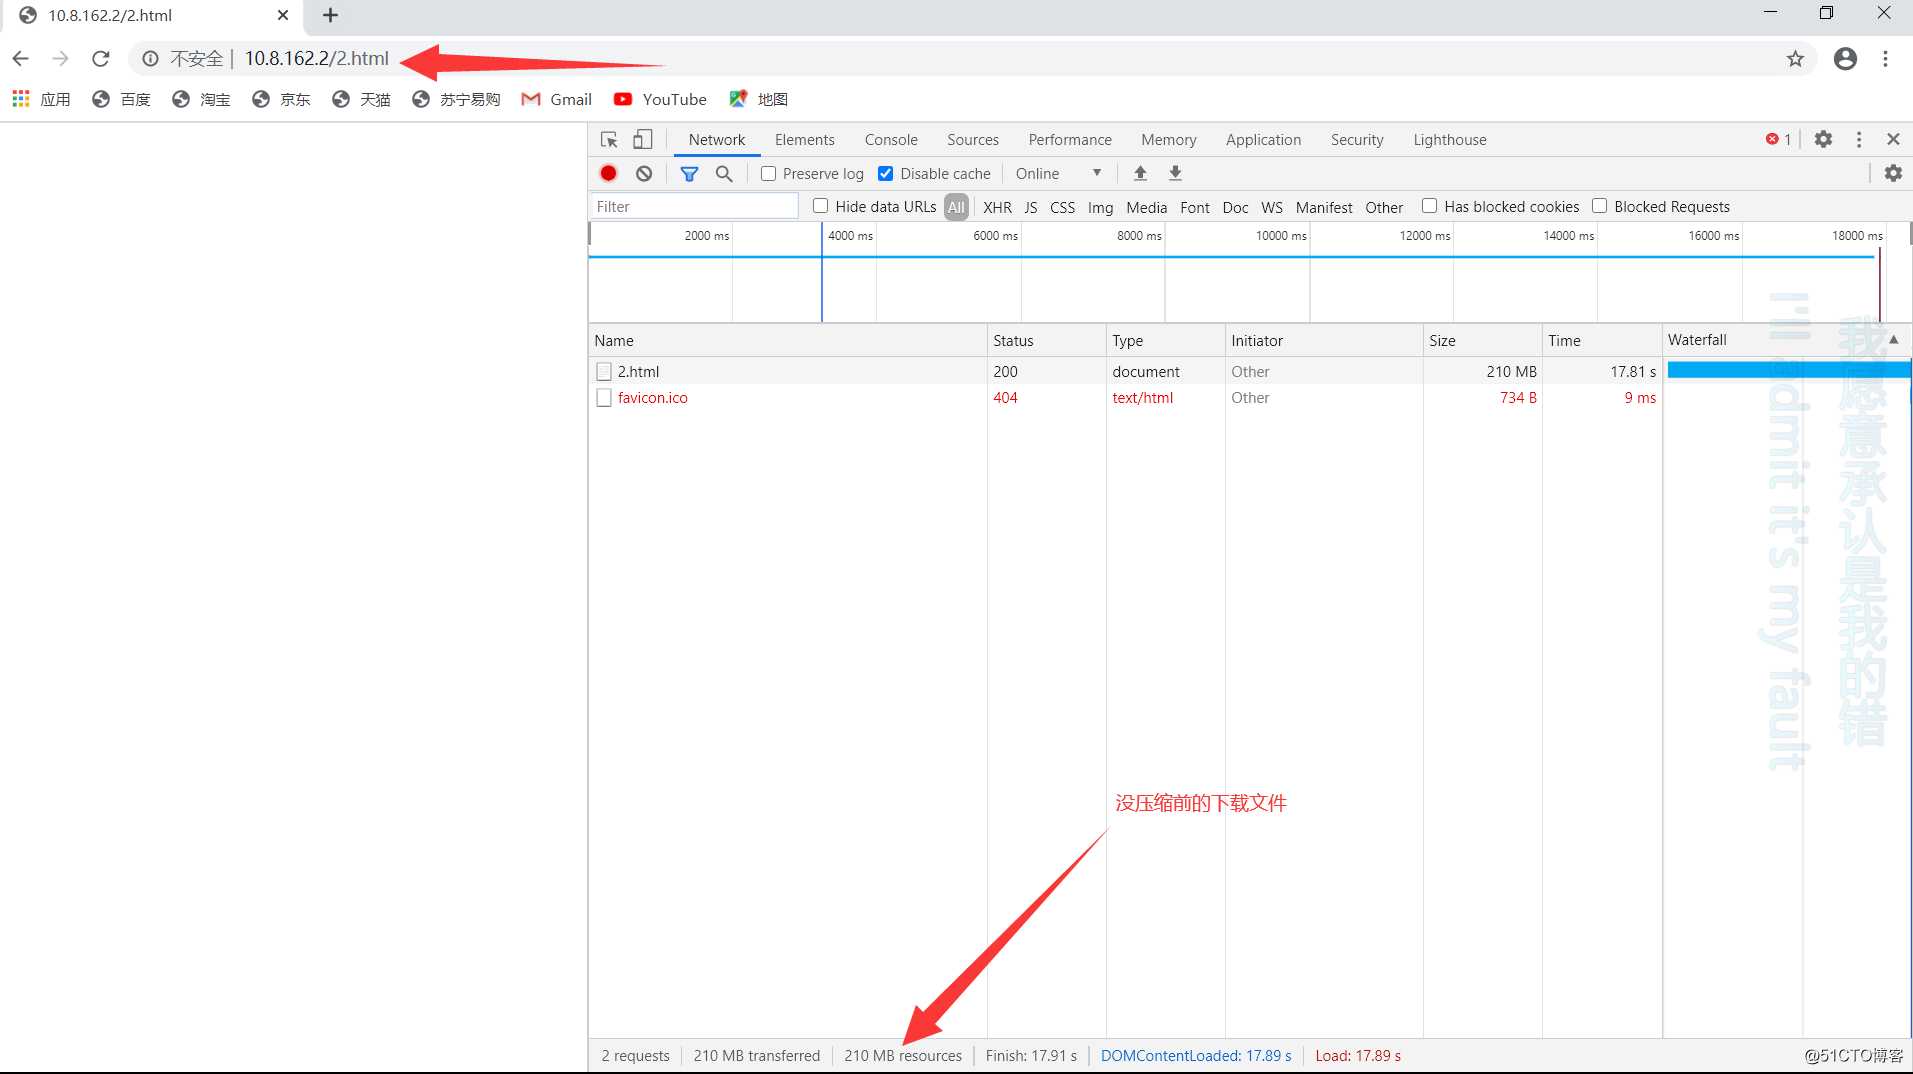1913x1074 pixels.
Task: Close the DevTools panel
Action: (1893, 139)
